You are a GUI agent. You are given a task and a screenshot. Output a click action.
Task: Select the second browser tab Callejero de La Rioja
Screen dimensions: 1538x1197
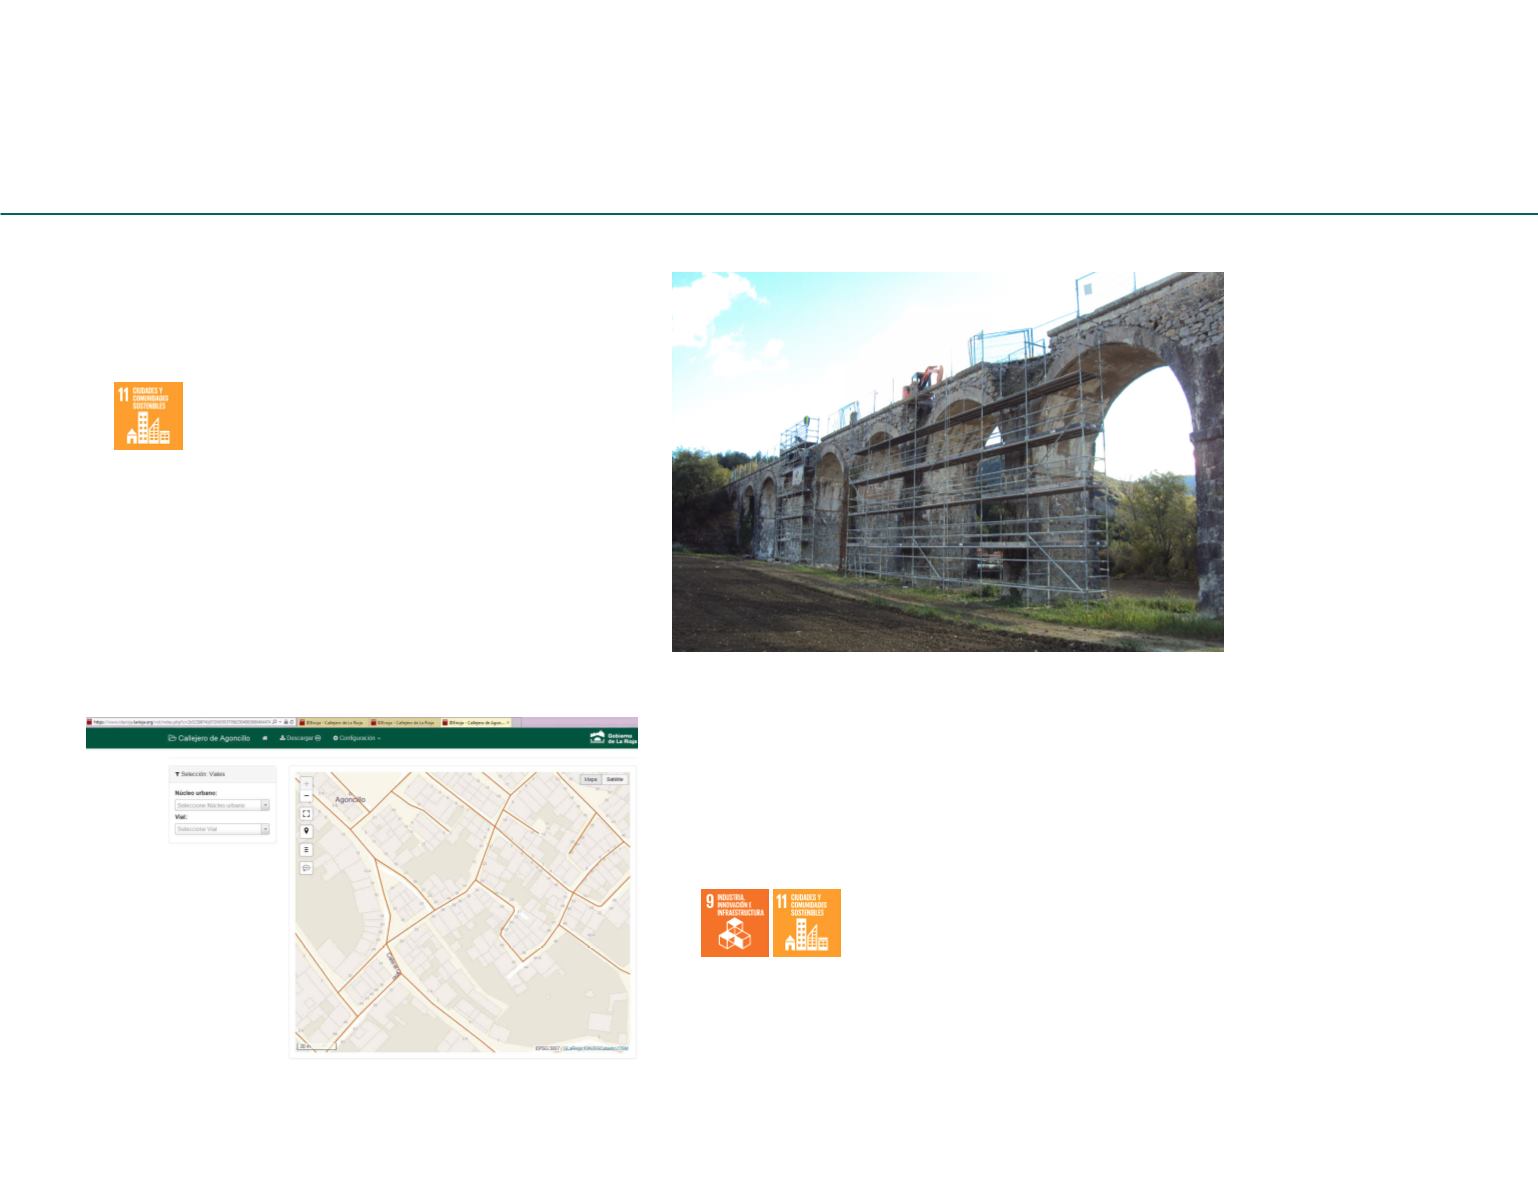[x=403, y=722]
